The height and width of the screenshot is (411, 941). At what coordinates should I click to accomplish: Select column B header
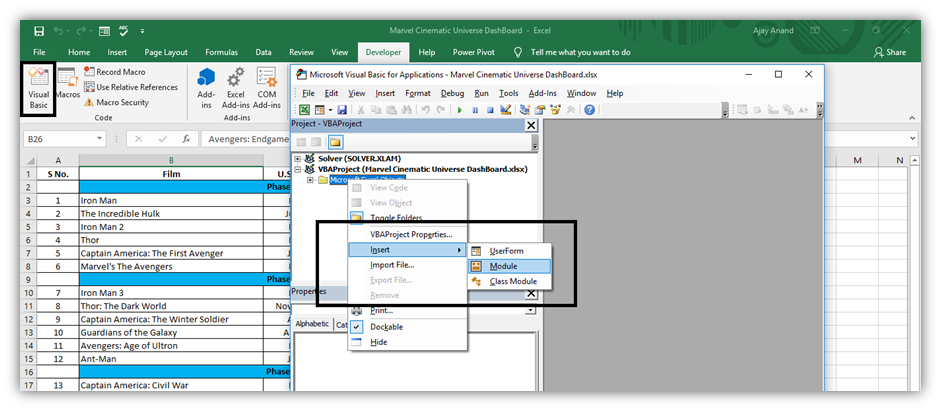point(171,161)
